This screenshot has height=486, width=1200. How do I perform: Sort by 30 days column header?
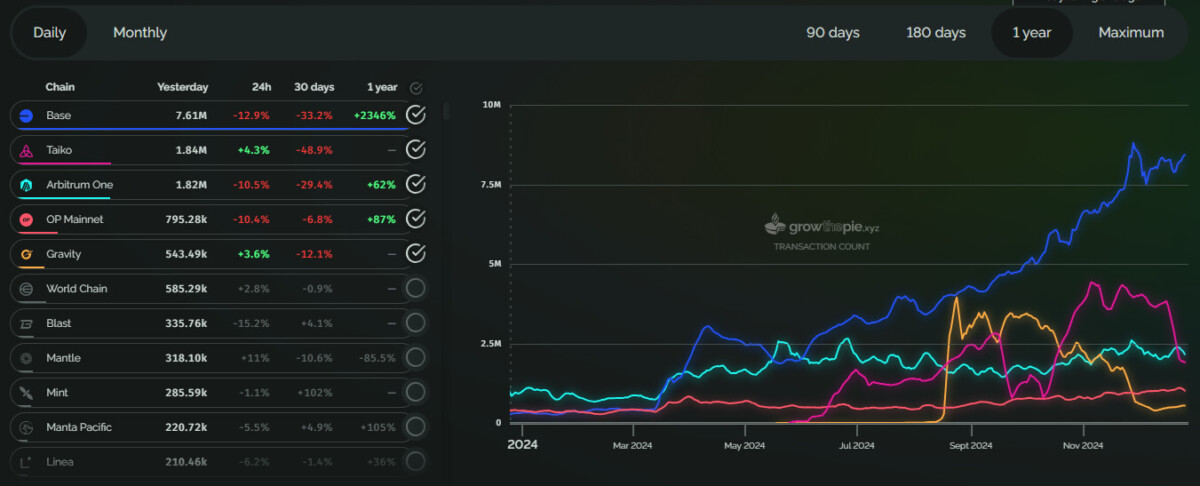pyautogui.click(x=315, y=88)
